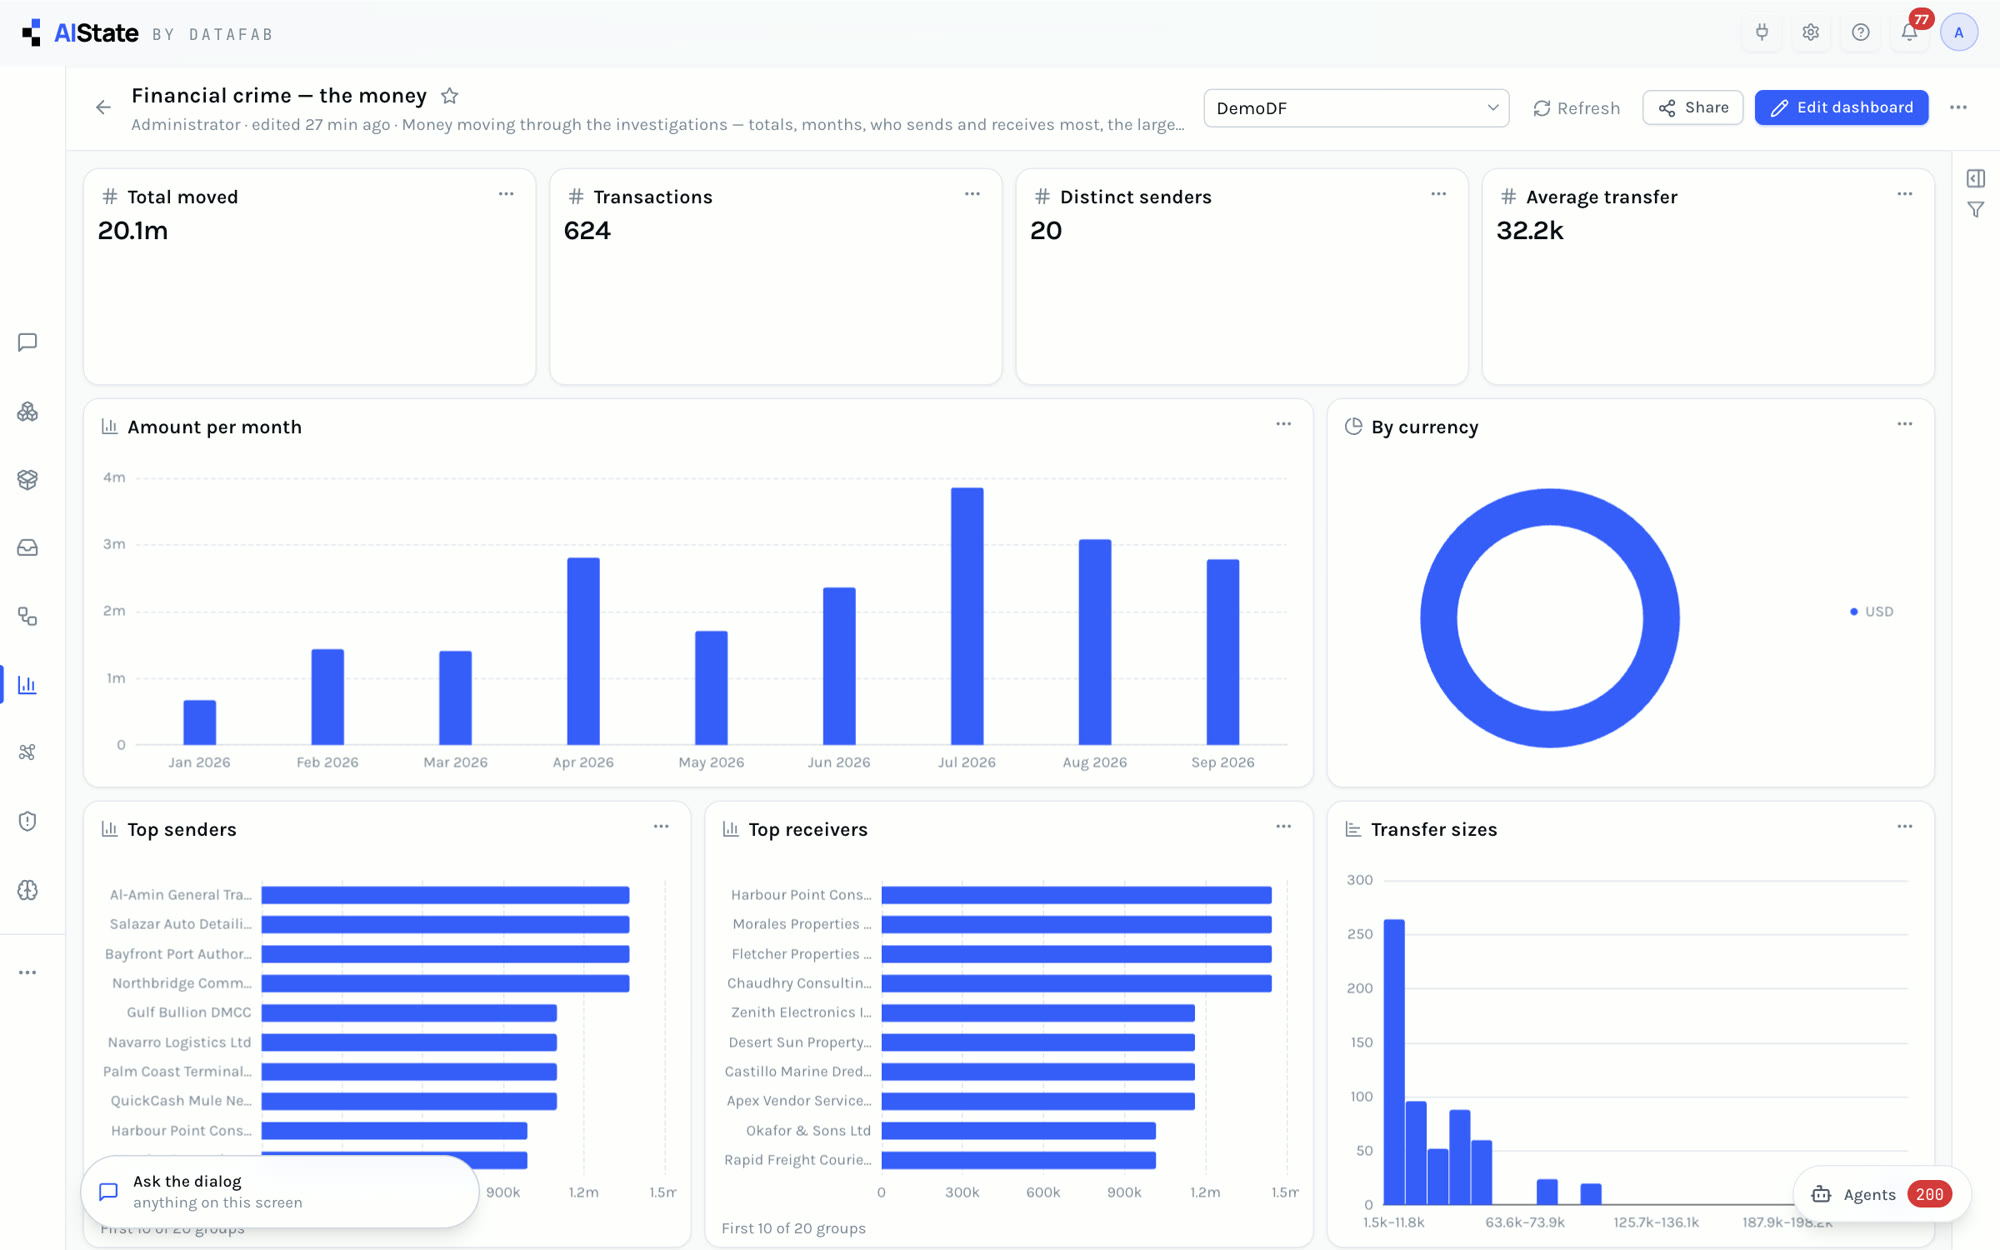The image size is (2000, 1250).
Task: Open the filter funnel icon
Action: 1976,210
